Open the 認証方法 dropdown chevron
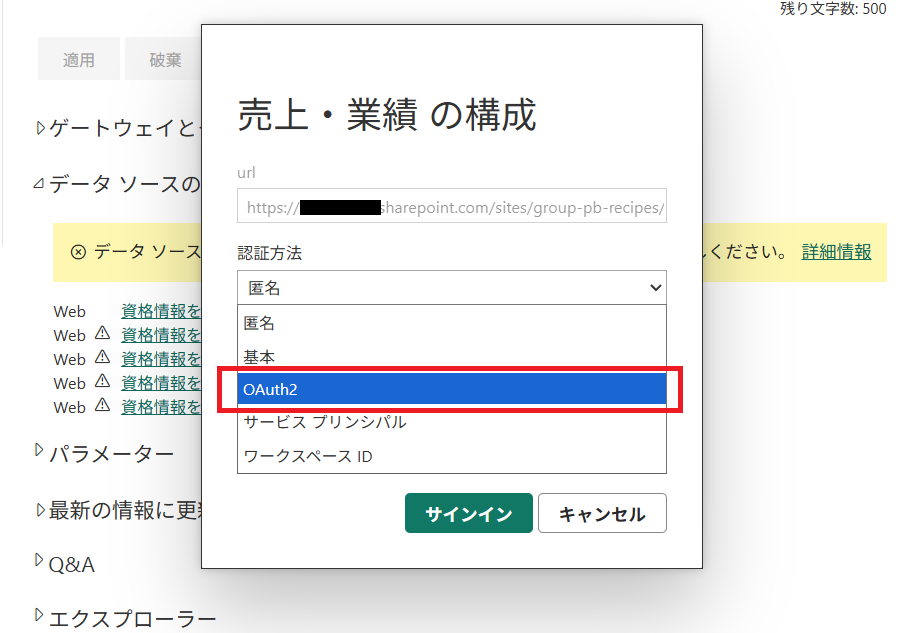Image resolution: width=903 pixels, height=633 pixels. point(657,287)
